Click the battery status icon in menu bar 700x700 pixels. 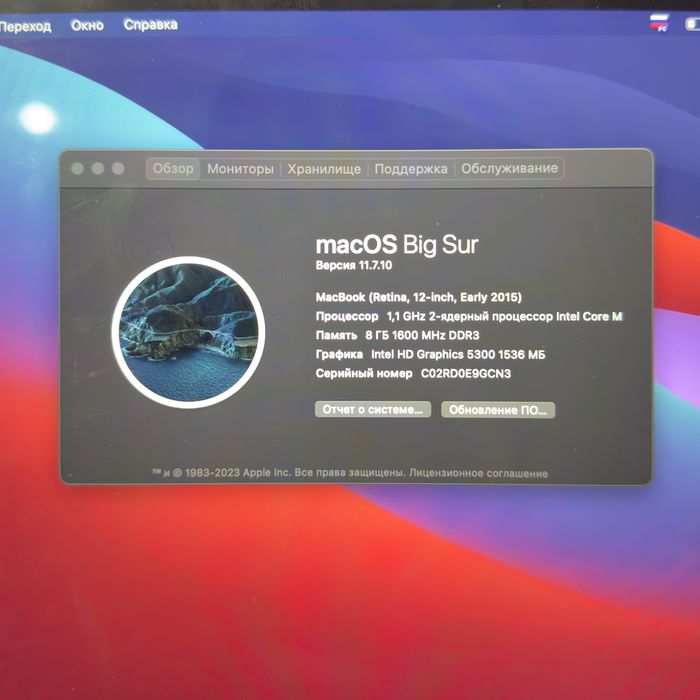[692, 25]
